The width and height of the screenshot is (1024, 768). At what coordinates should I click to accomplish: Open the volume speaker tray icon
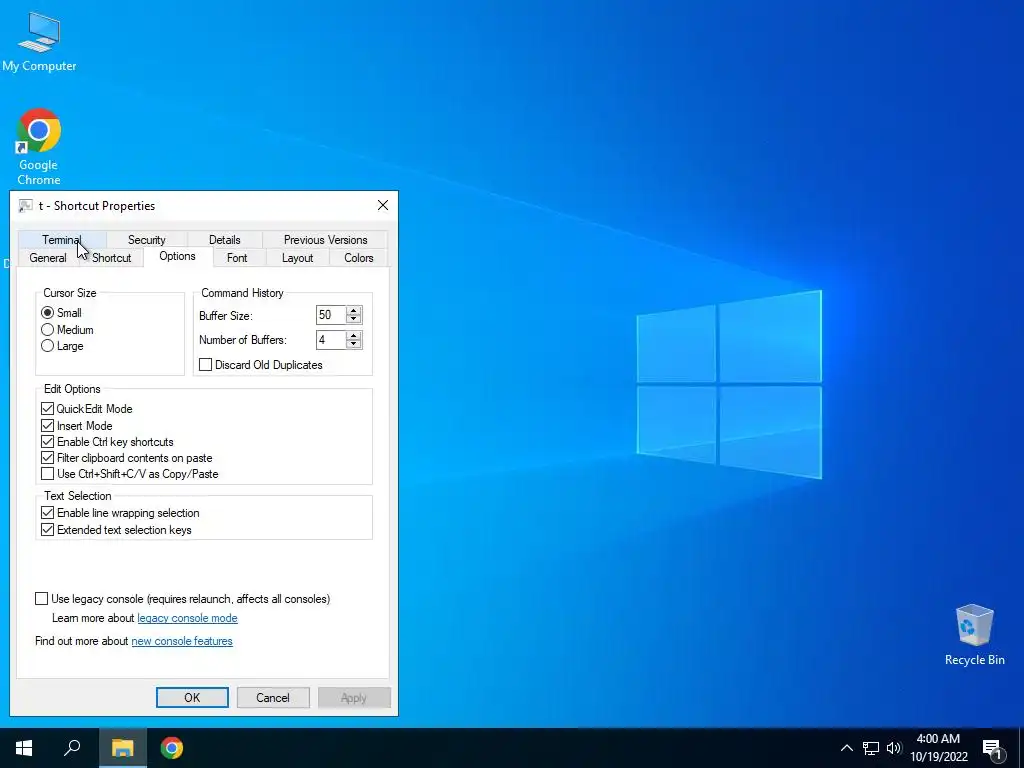894,748
